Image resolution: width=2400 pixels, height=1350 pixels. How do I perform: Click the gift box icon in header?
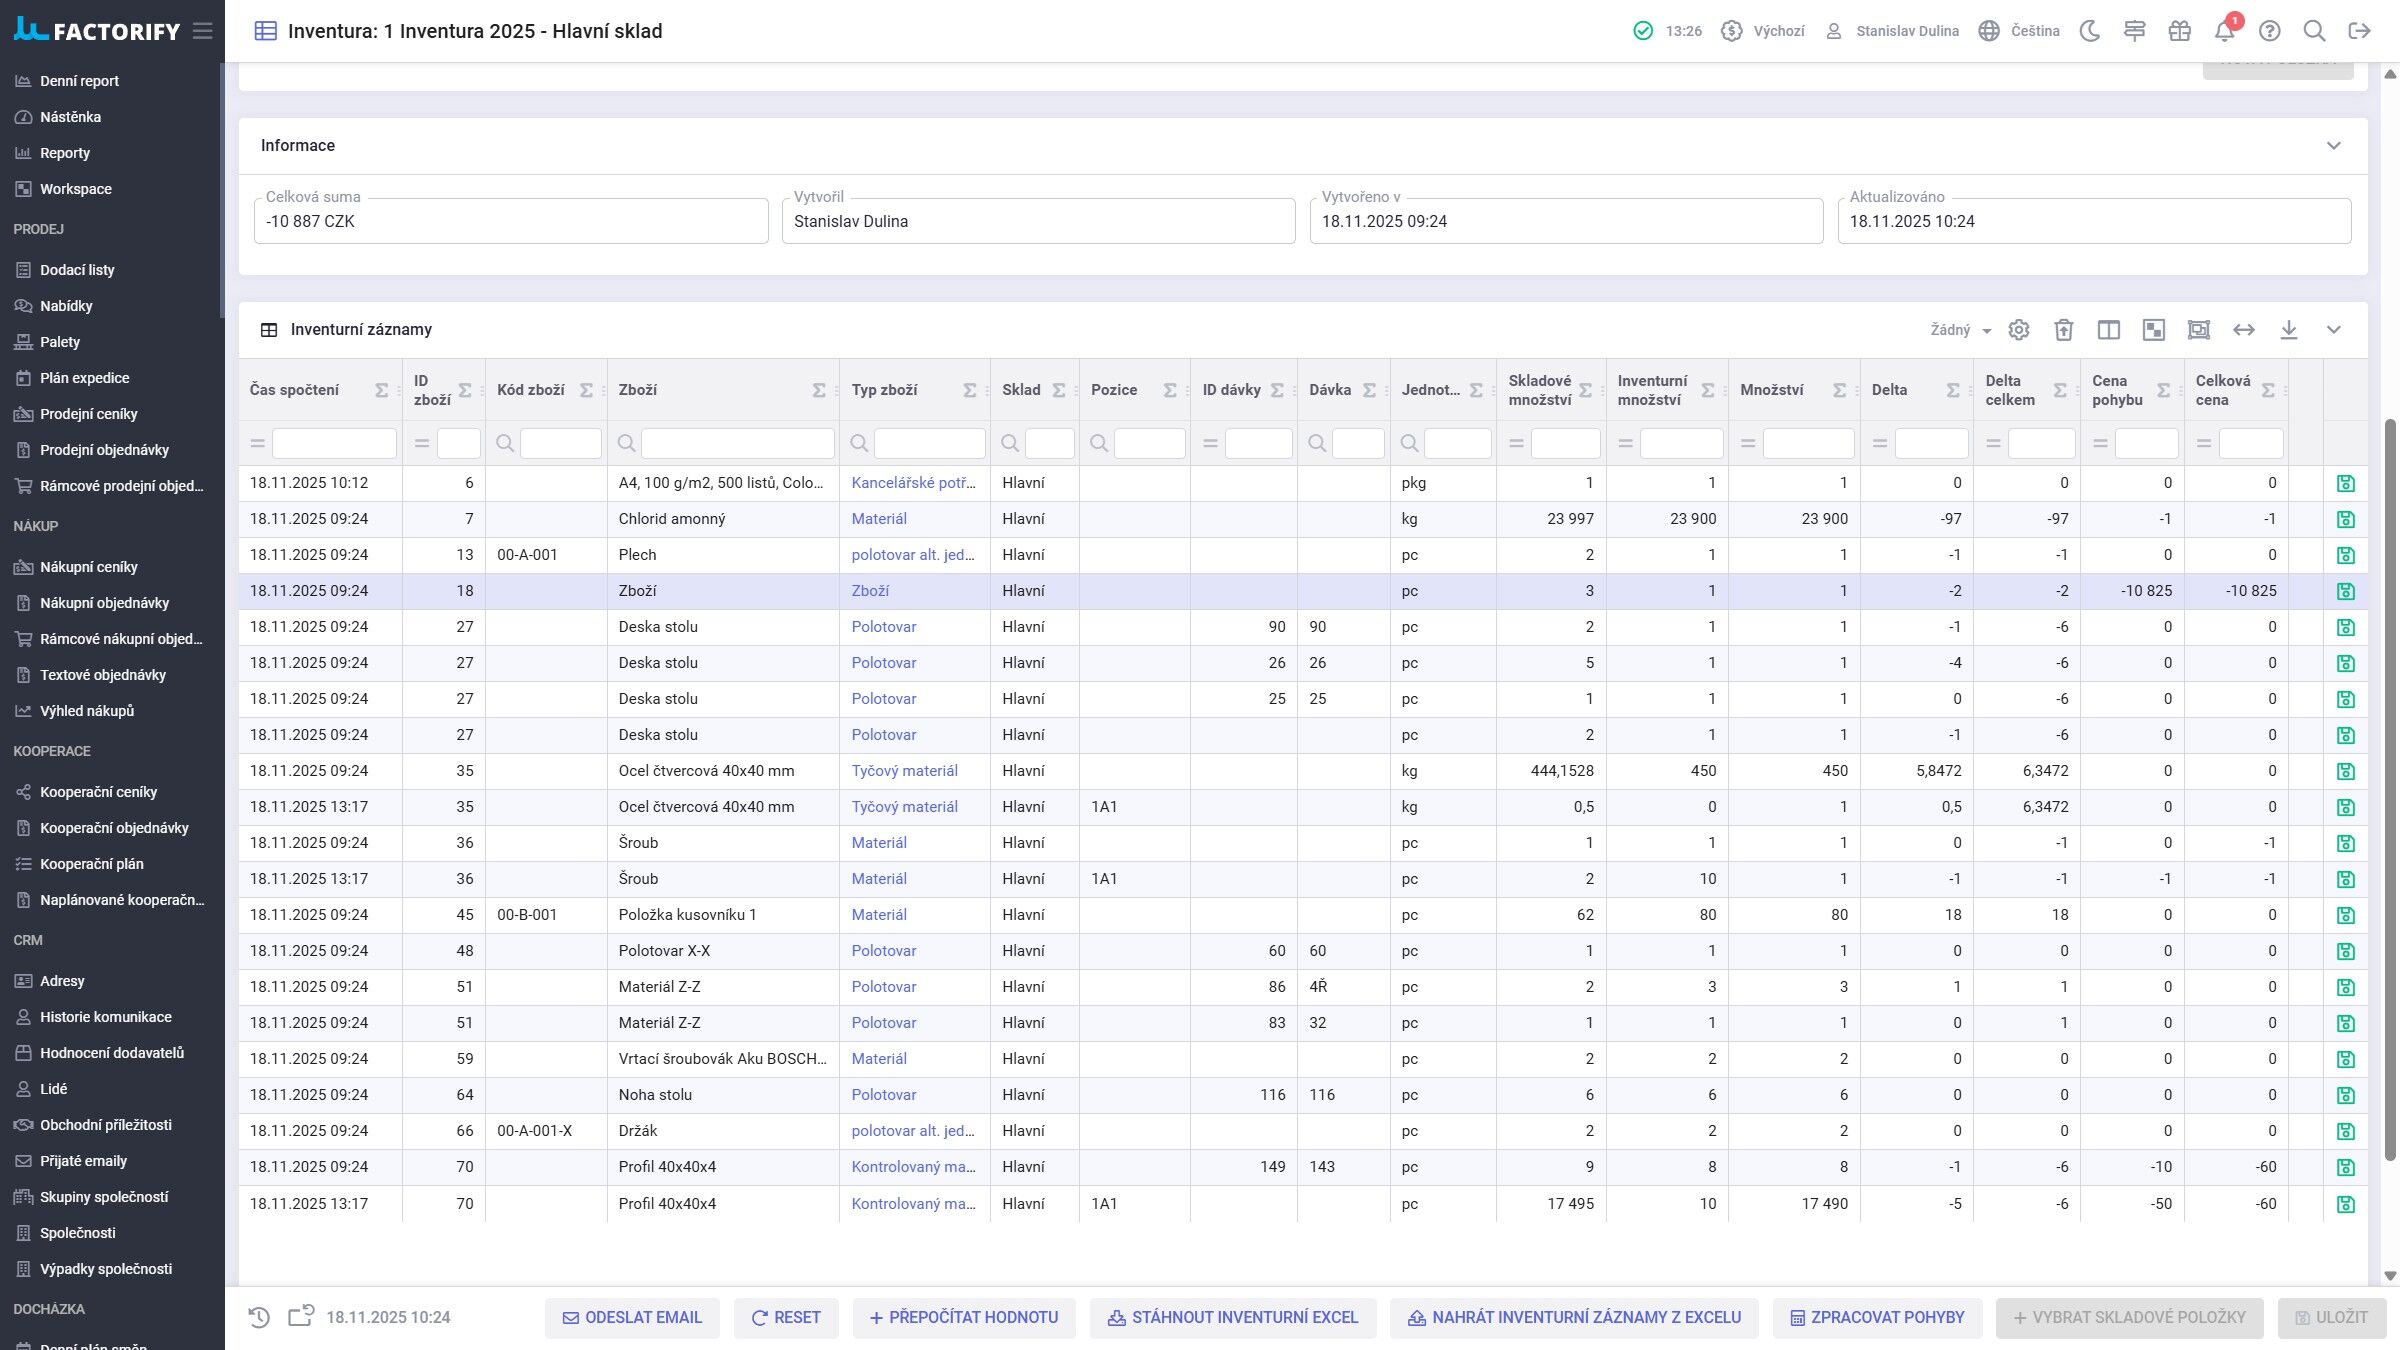pos(2179,31)
